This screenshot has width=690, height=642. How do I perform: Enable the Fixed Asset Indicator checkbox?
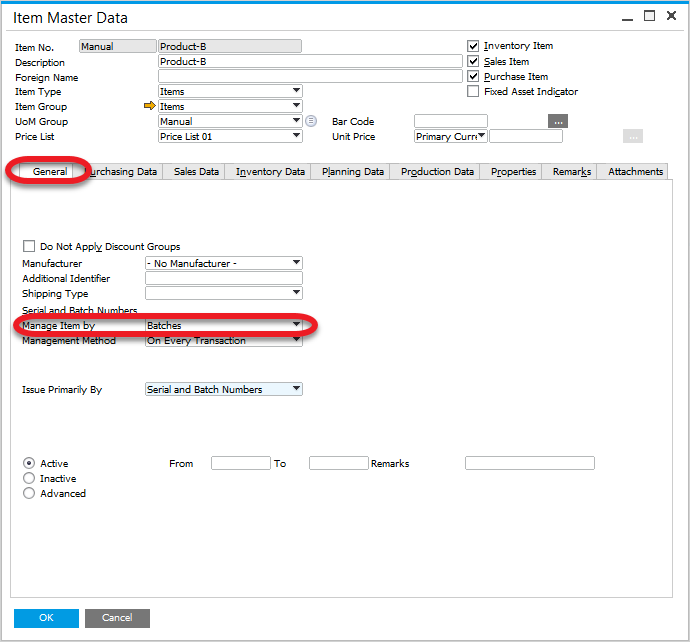click(x=473, y=91)
